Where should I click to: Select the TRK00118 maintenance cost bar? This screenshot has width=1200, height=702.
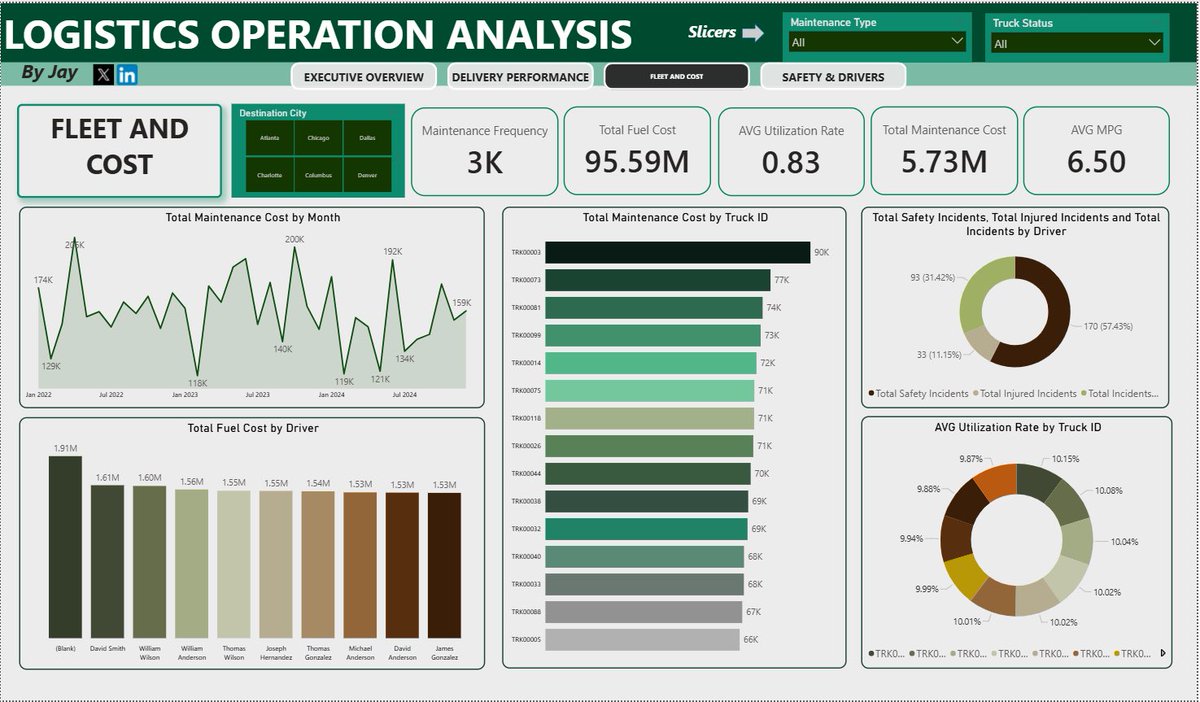tap(650, 418)
